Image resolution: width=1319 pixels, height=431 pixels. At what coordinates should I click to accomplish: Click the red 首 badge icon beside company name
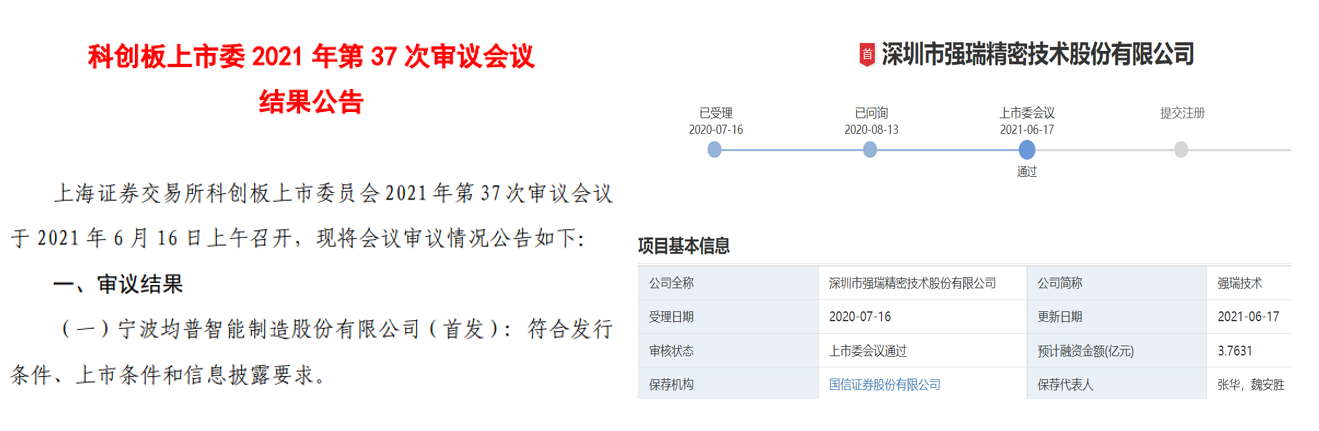867,55
